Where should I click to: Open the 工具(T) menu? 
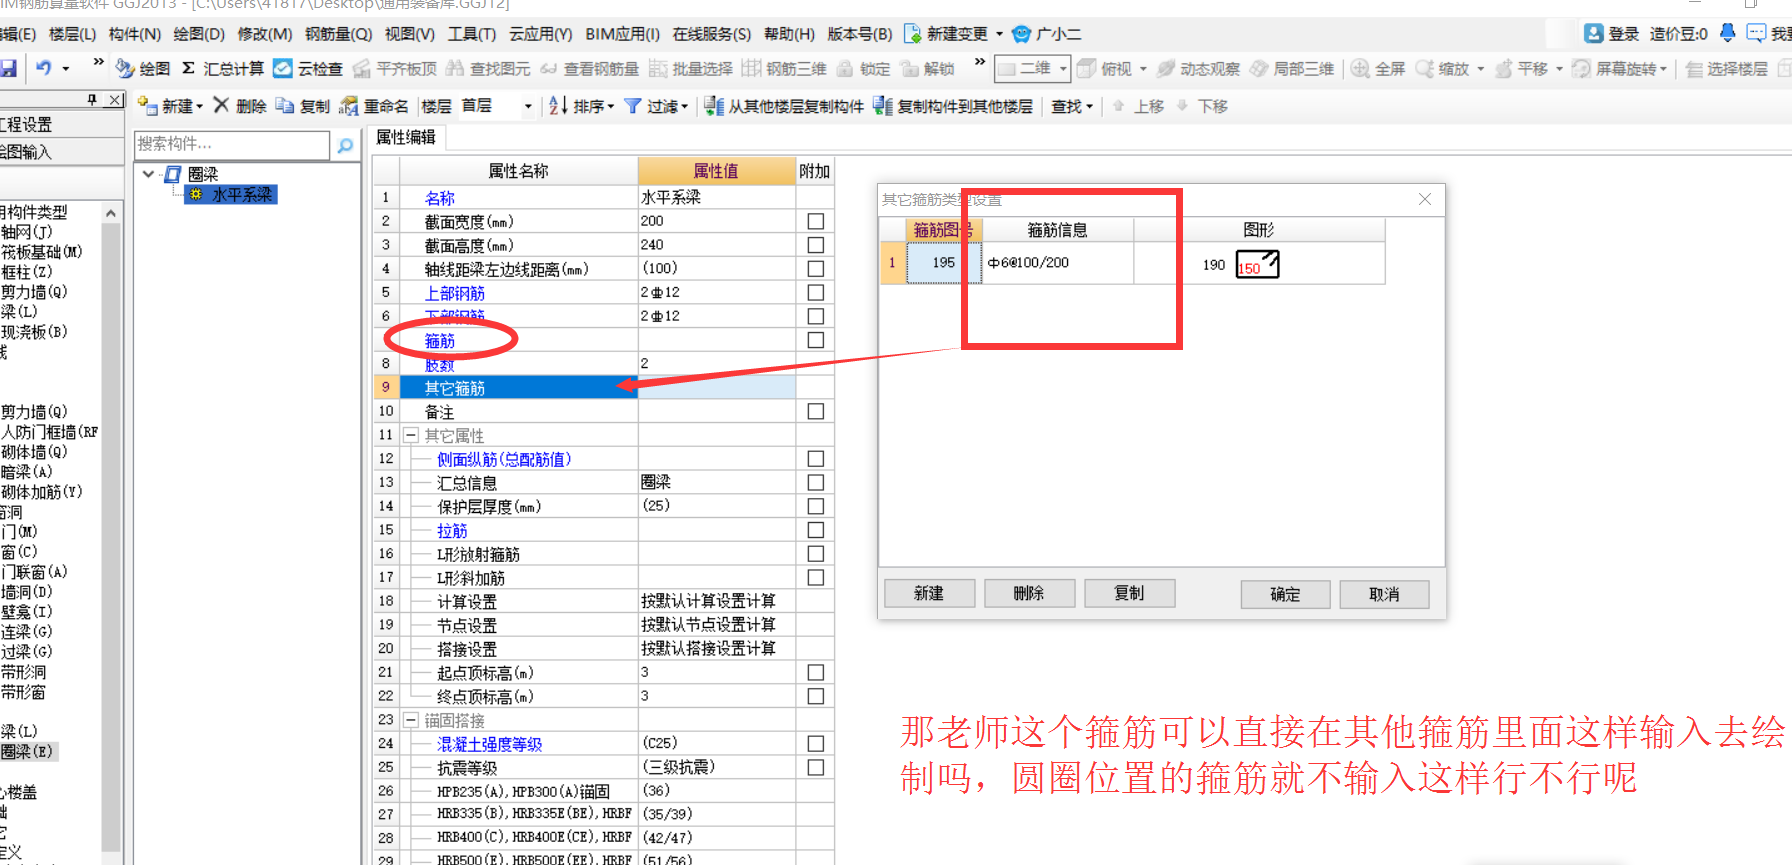(x=472, y=34)
